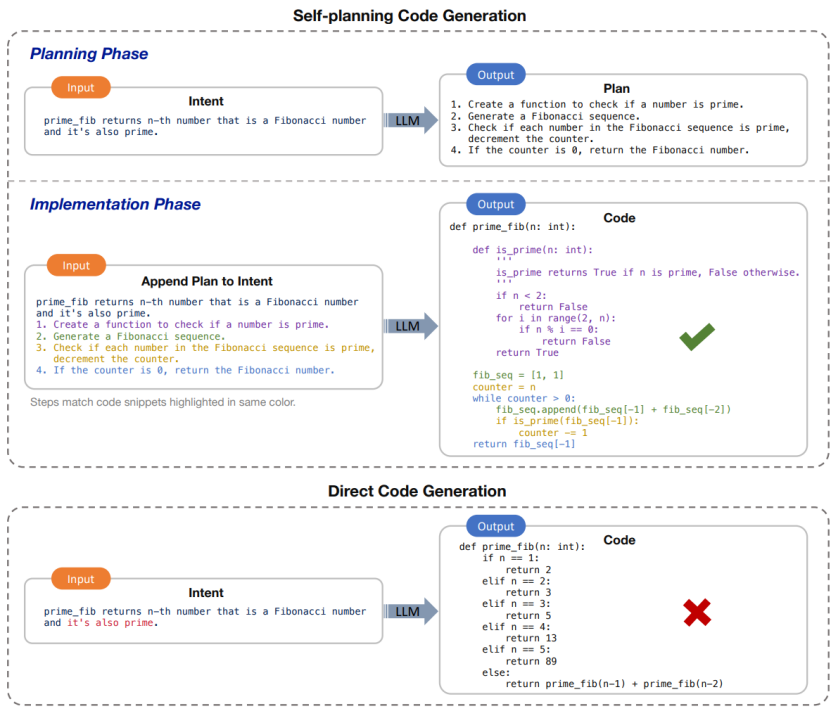Click the 'def is_prime(n: int):' line
Image resolution: width=831 pixels, height=711 pixels.
[x=533, y=250]
